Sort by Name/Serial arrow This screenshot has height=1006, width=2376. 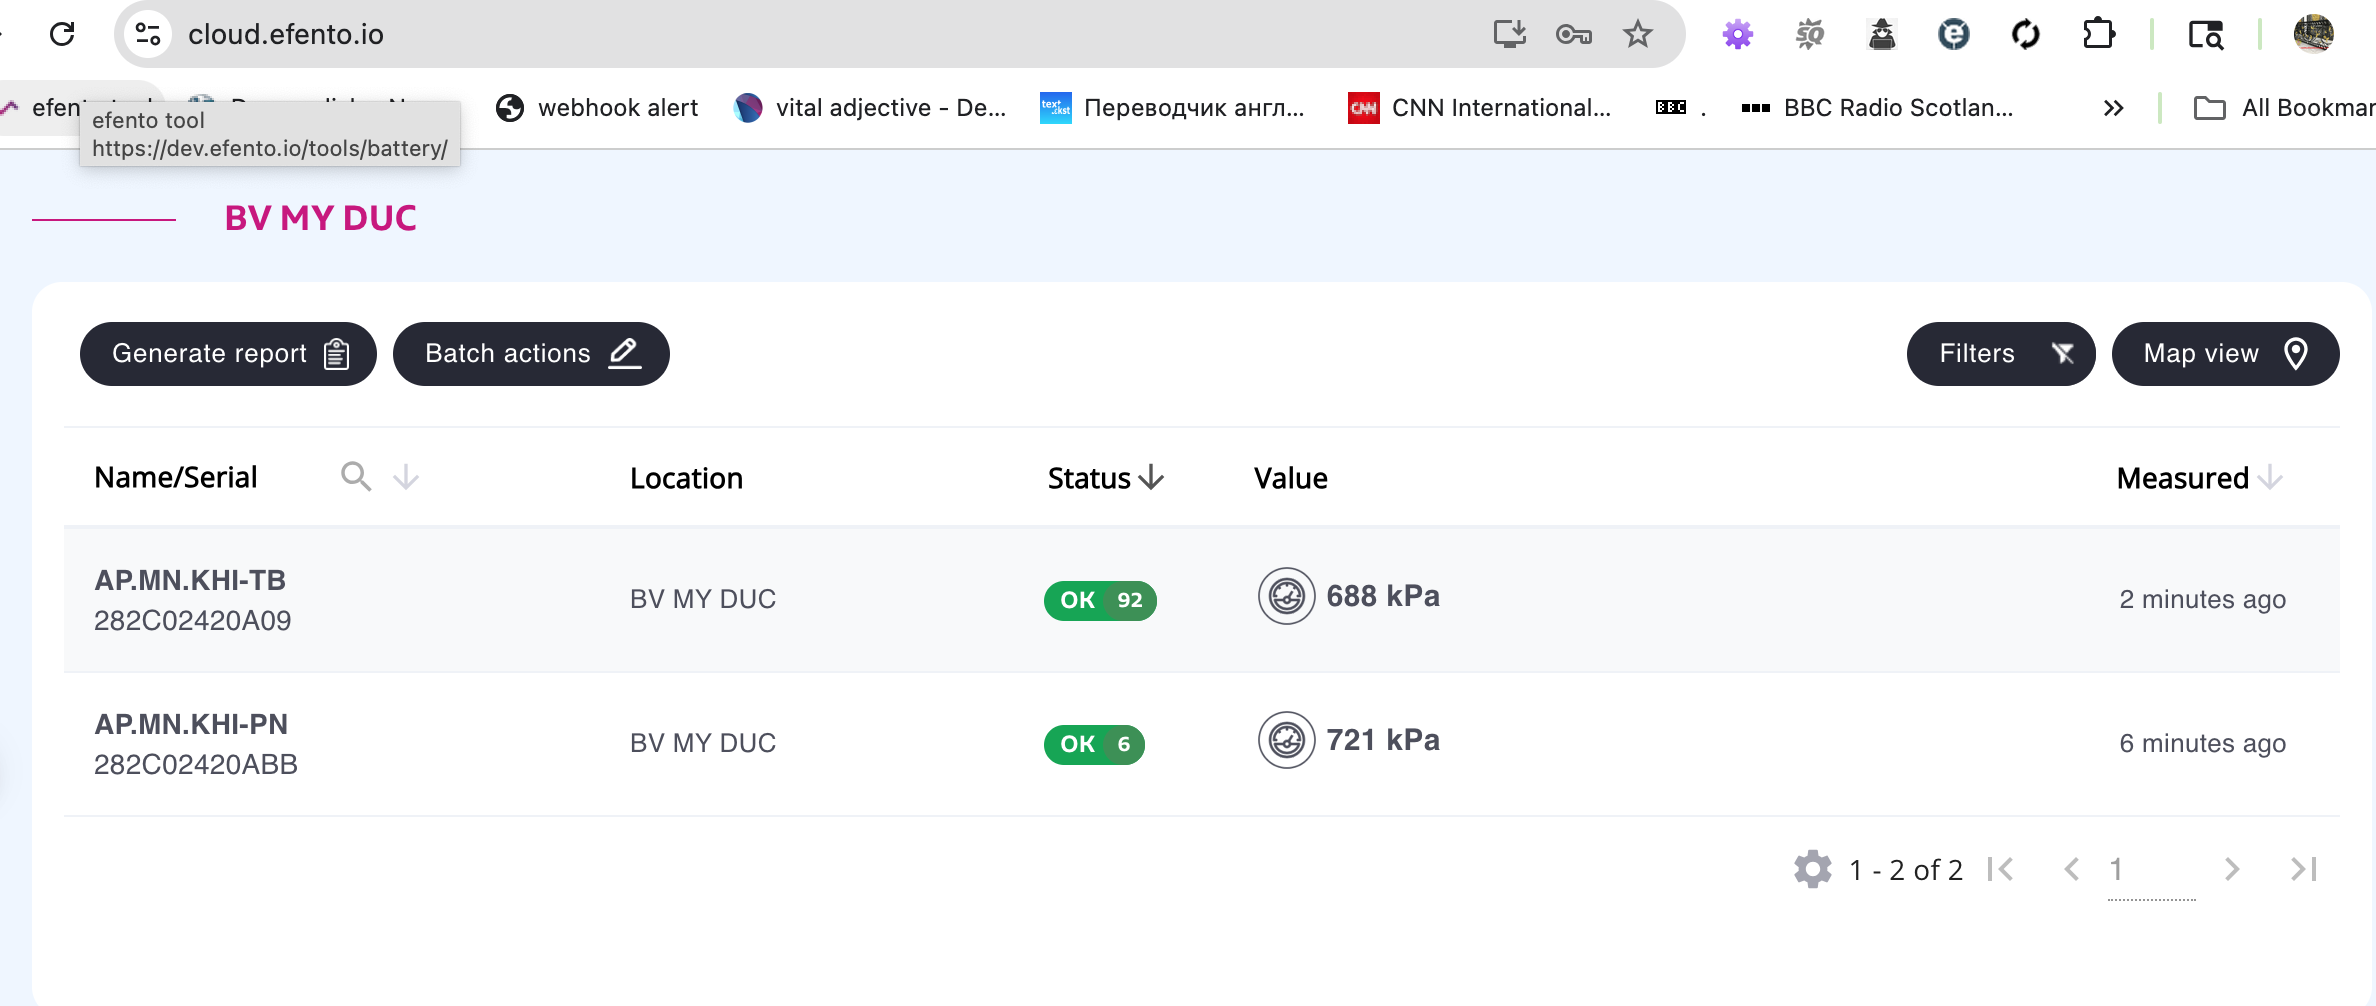point(405,477)
